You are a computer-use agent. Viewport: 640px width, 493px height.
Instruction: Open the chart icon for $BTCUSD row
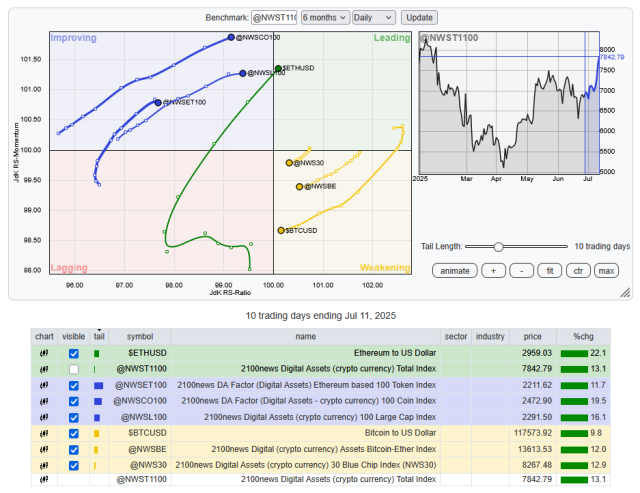point(45,432)
